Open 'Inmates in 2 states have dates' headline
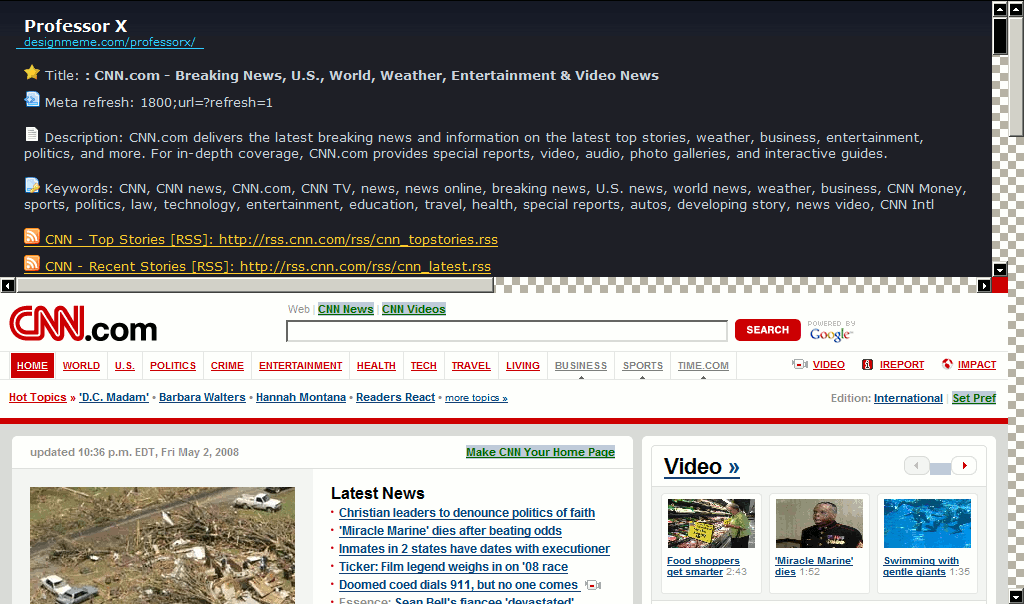1024x604 pixels. 474,549
